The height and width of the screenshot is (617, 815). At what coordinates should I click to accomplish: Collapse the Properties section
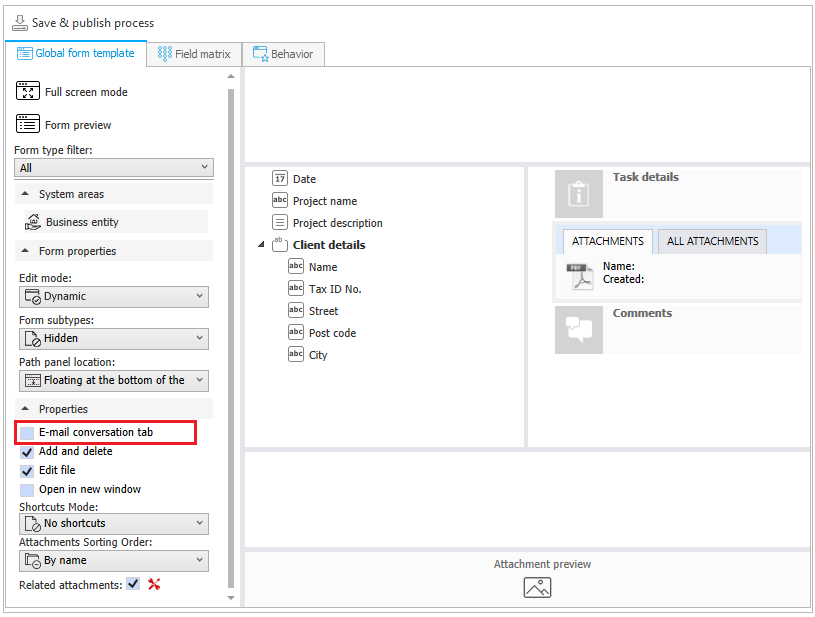point(25,409)
